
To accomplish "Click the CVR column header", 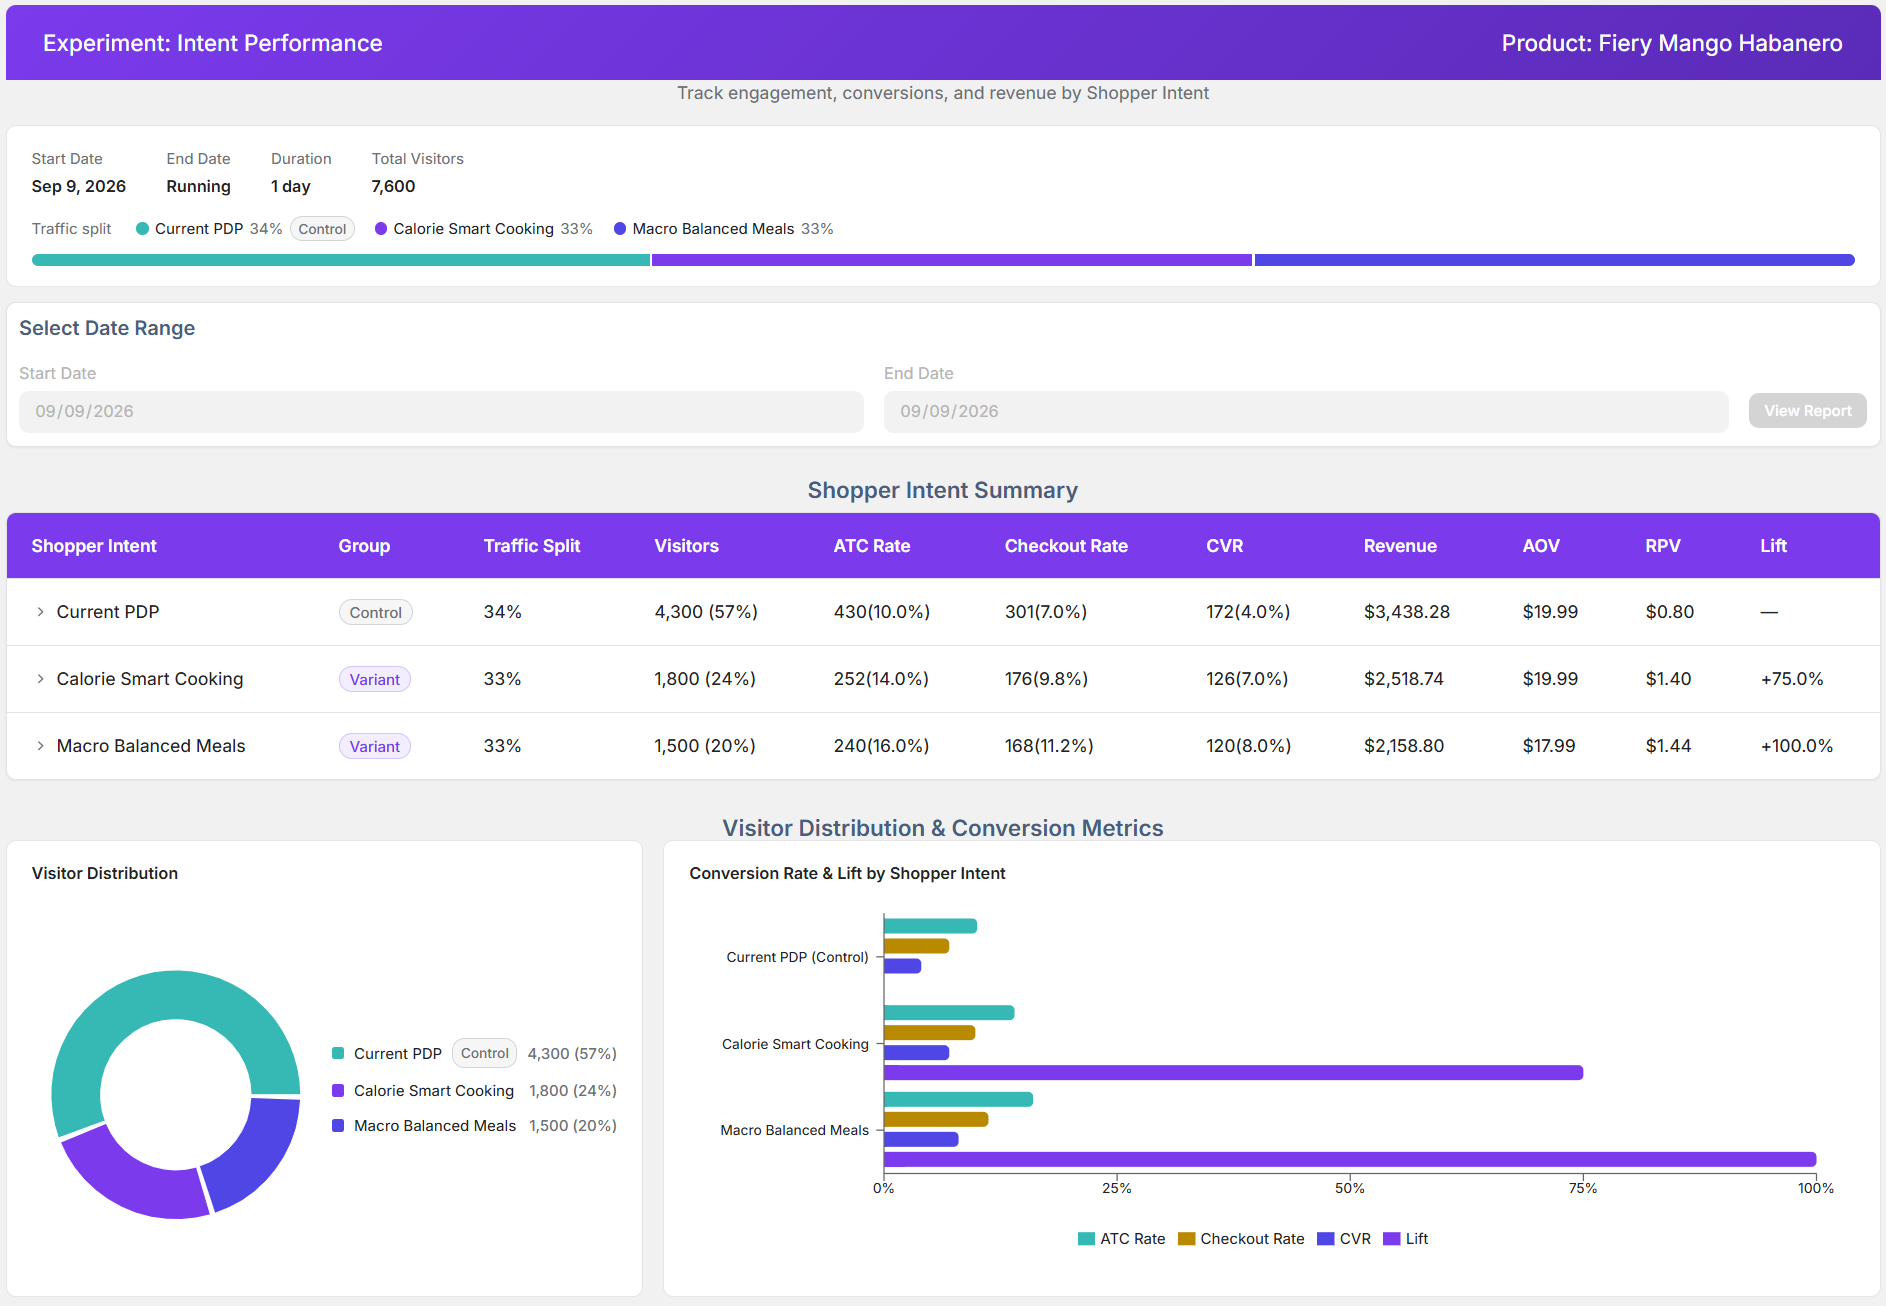I will tap(1225, 546).
